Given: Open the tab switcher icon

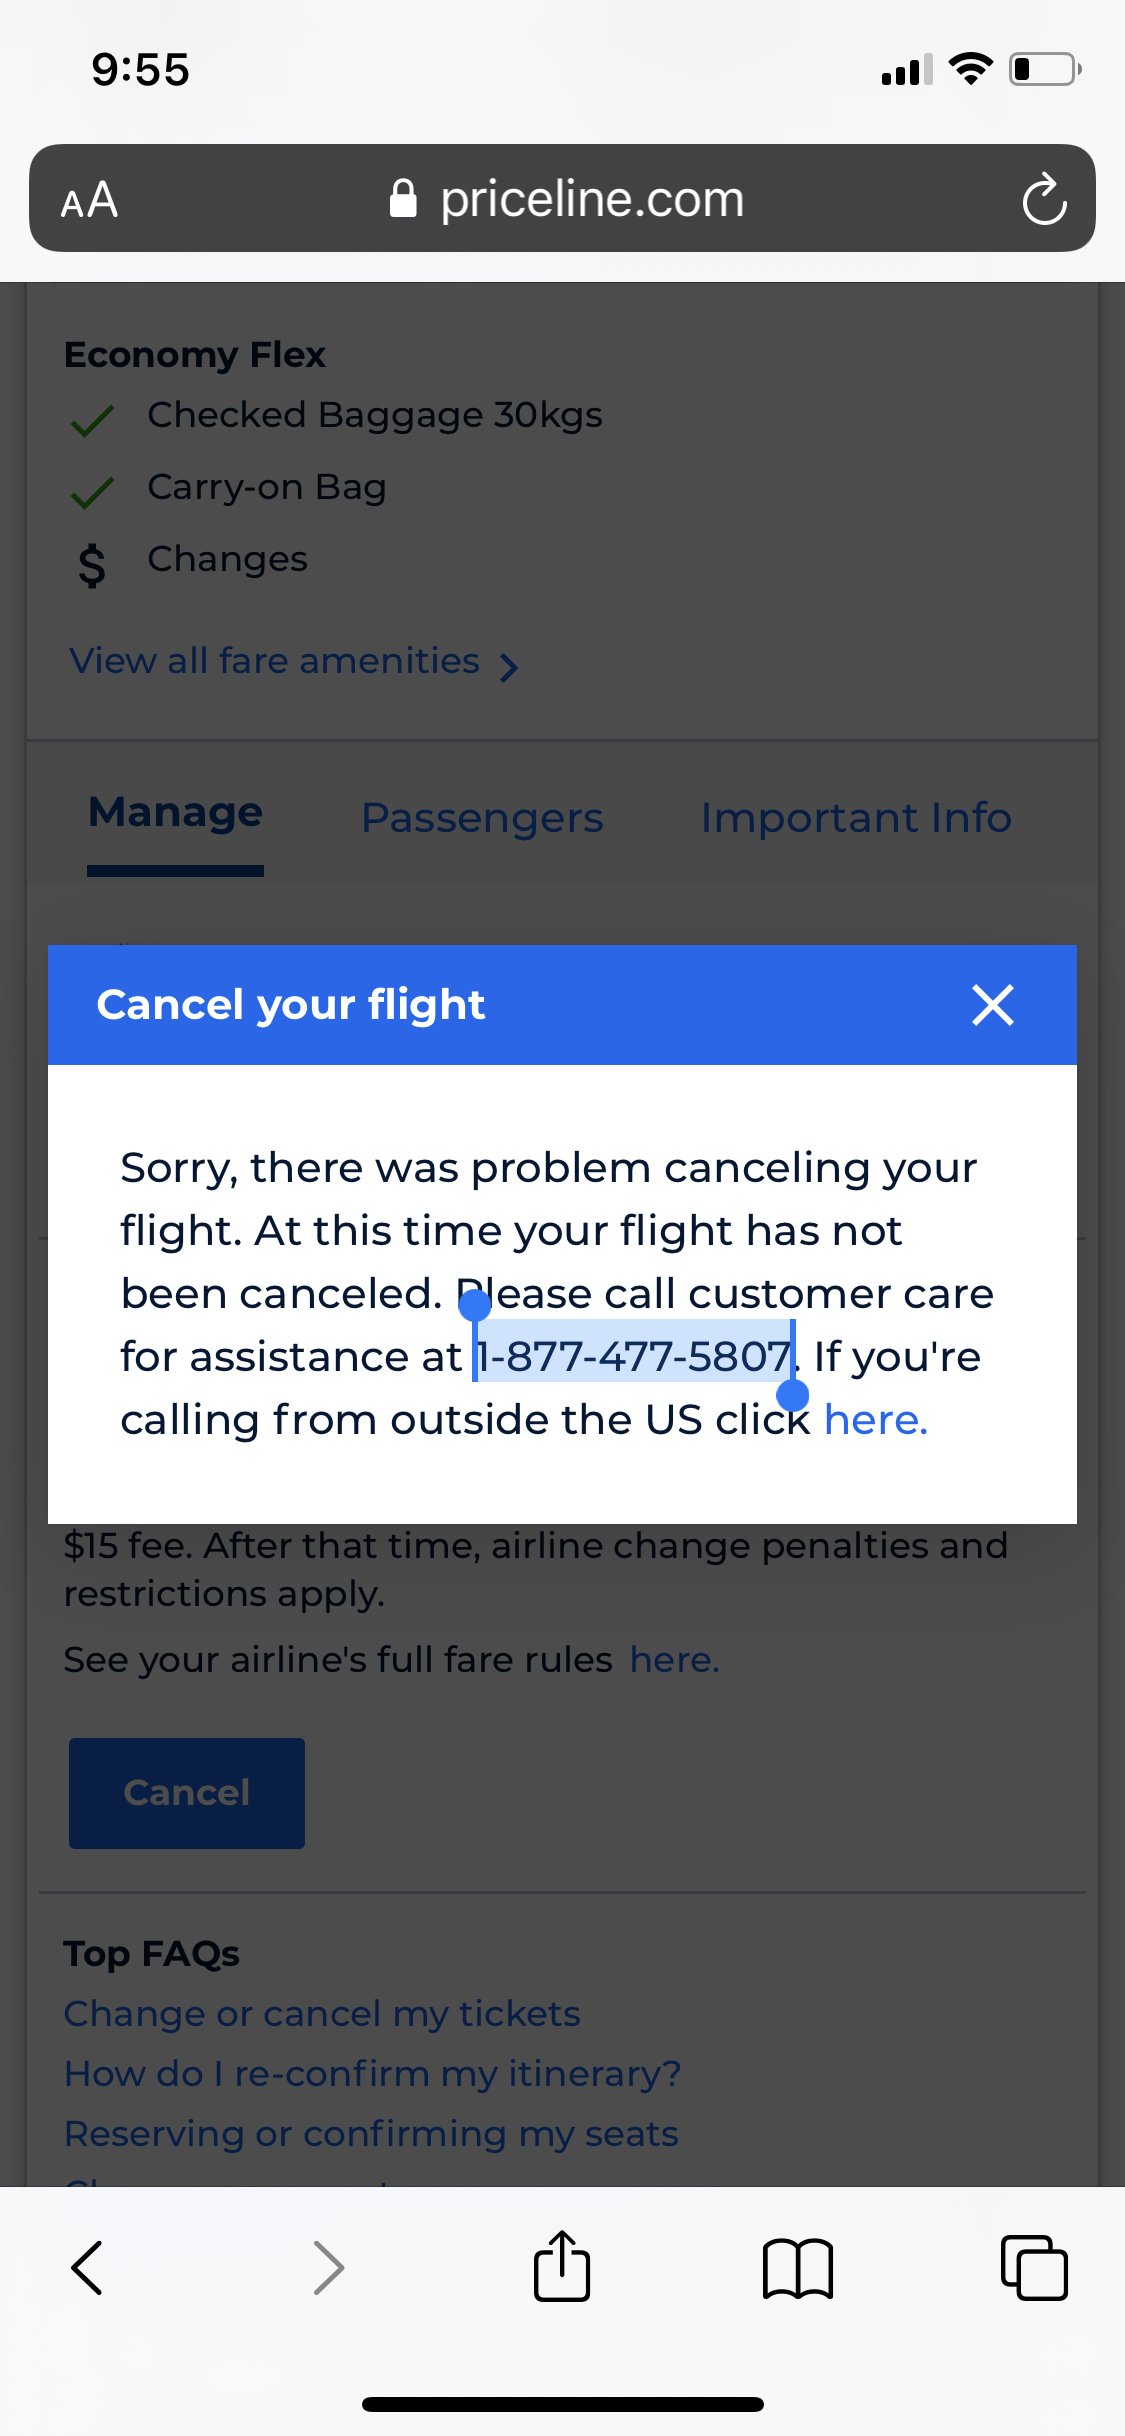Looking at the screenshot, I should [1035, 2267].
